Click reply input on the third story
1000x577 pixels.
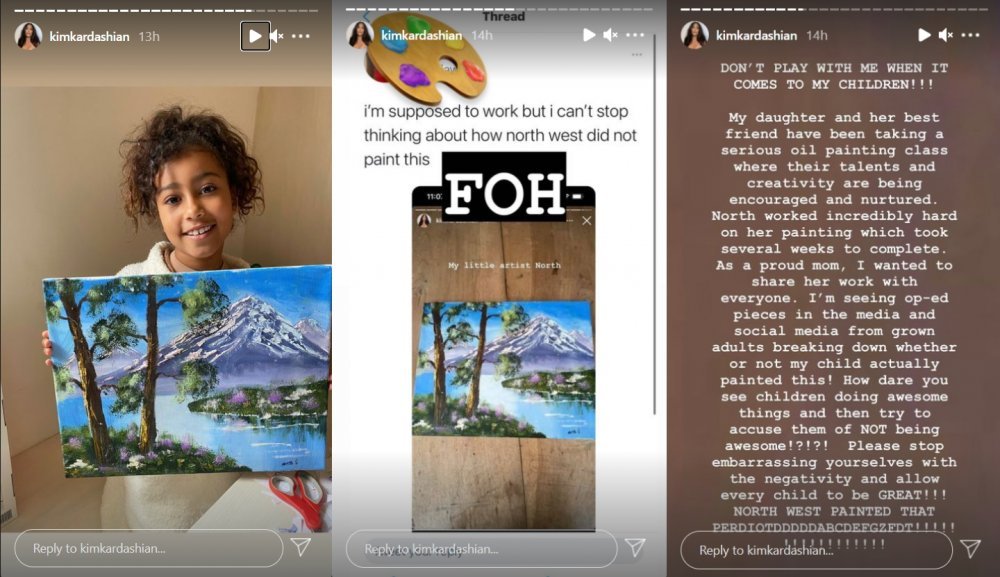[x=816, y=550]
